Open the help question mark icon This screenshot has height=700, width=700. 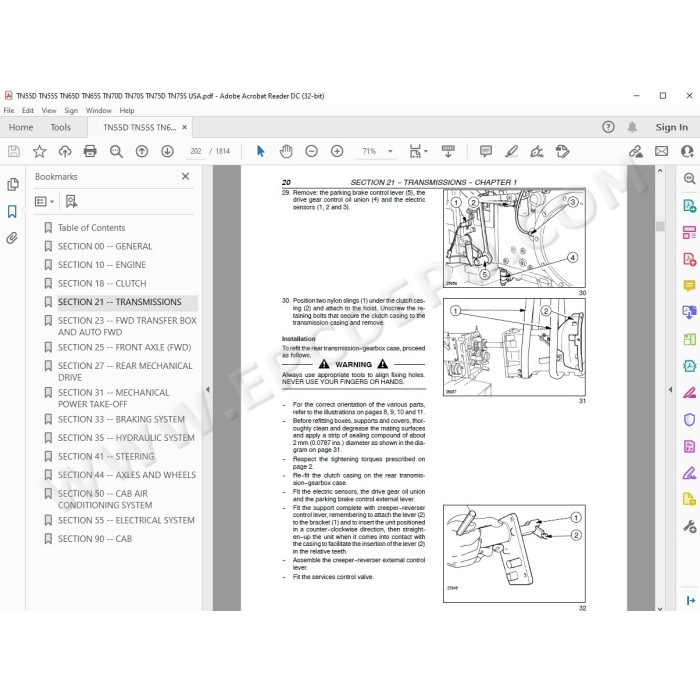click(608, 127)
